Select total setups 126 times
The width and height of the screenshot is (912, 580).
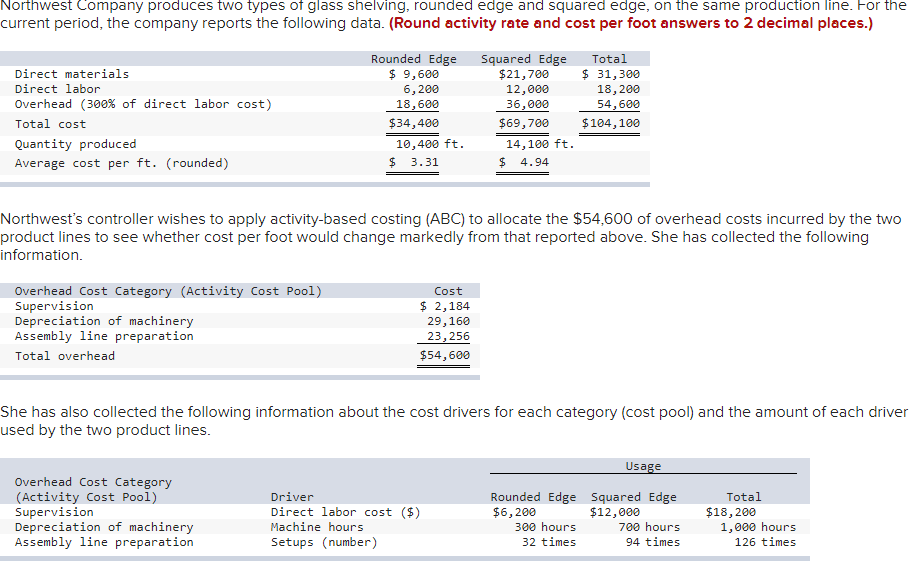[x=765, y=542]
